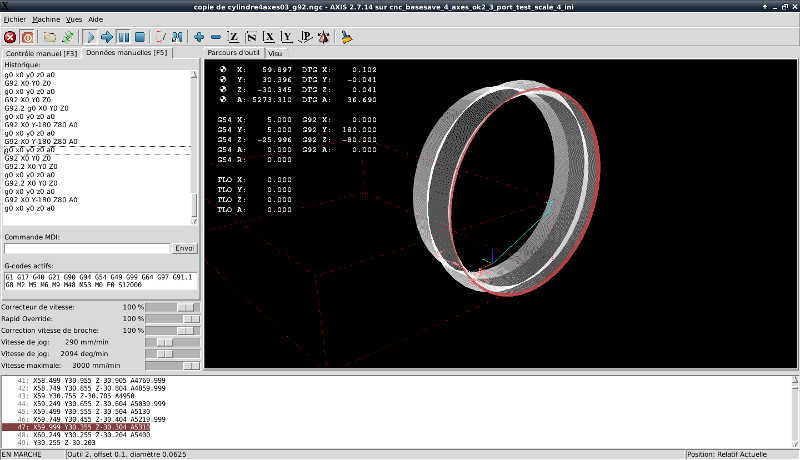The image size is (800, 460).
Task: Switch to perspective P view
Action: (305, 37)
